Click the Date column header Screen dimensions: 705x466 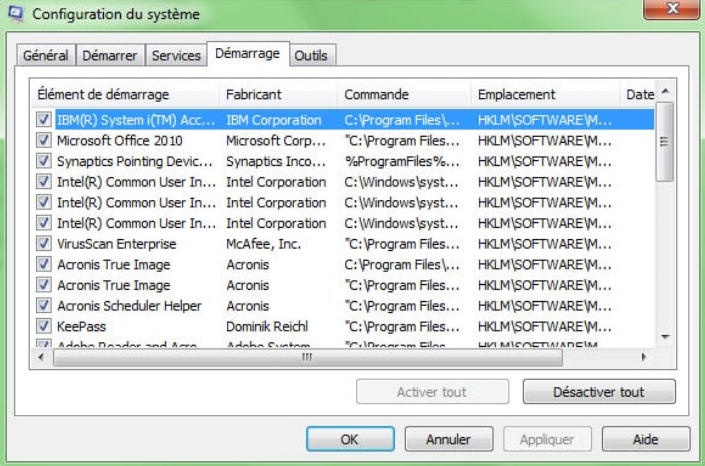pos(638,94)
